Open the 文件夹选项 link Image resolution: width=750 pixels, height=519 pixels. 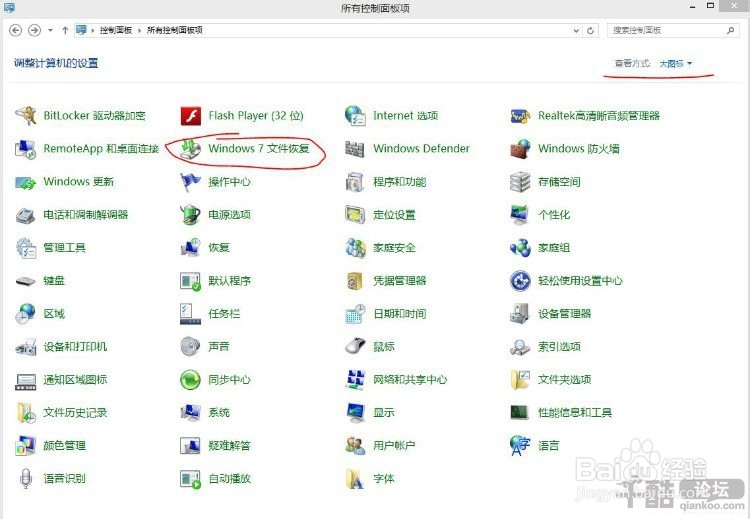pos(564,380)
